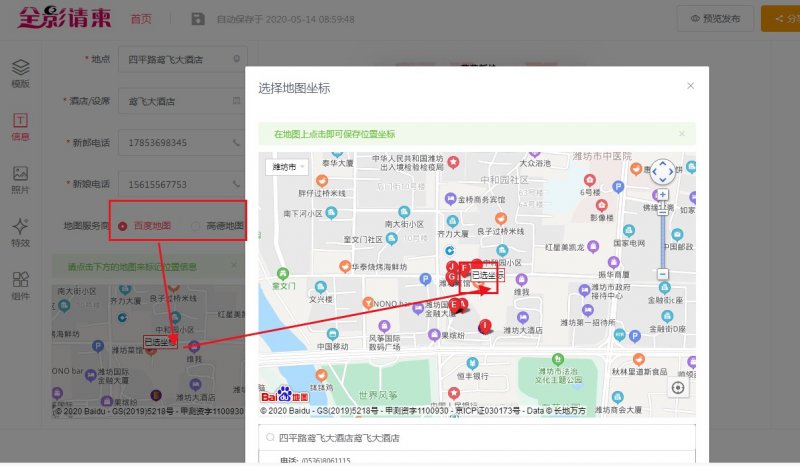Click the 国家电网 map icon
The width and height of the screenshot is (800, 466).
click(x=629, y=231)
